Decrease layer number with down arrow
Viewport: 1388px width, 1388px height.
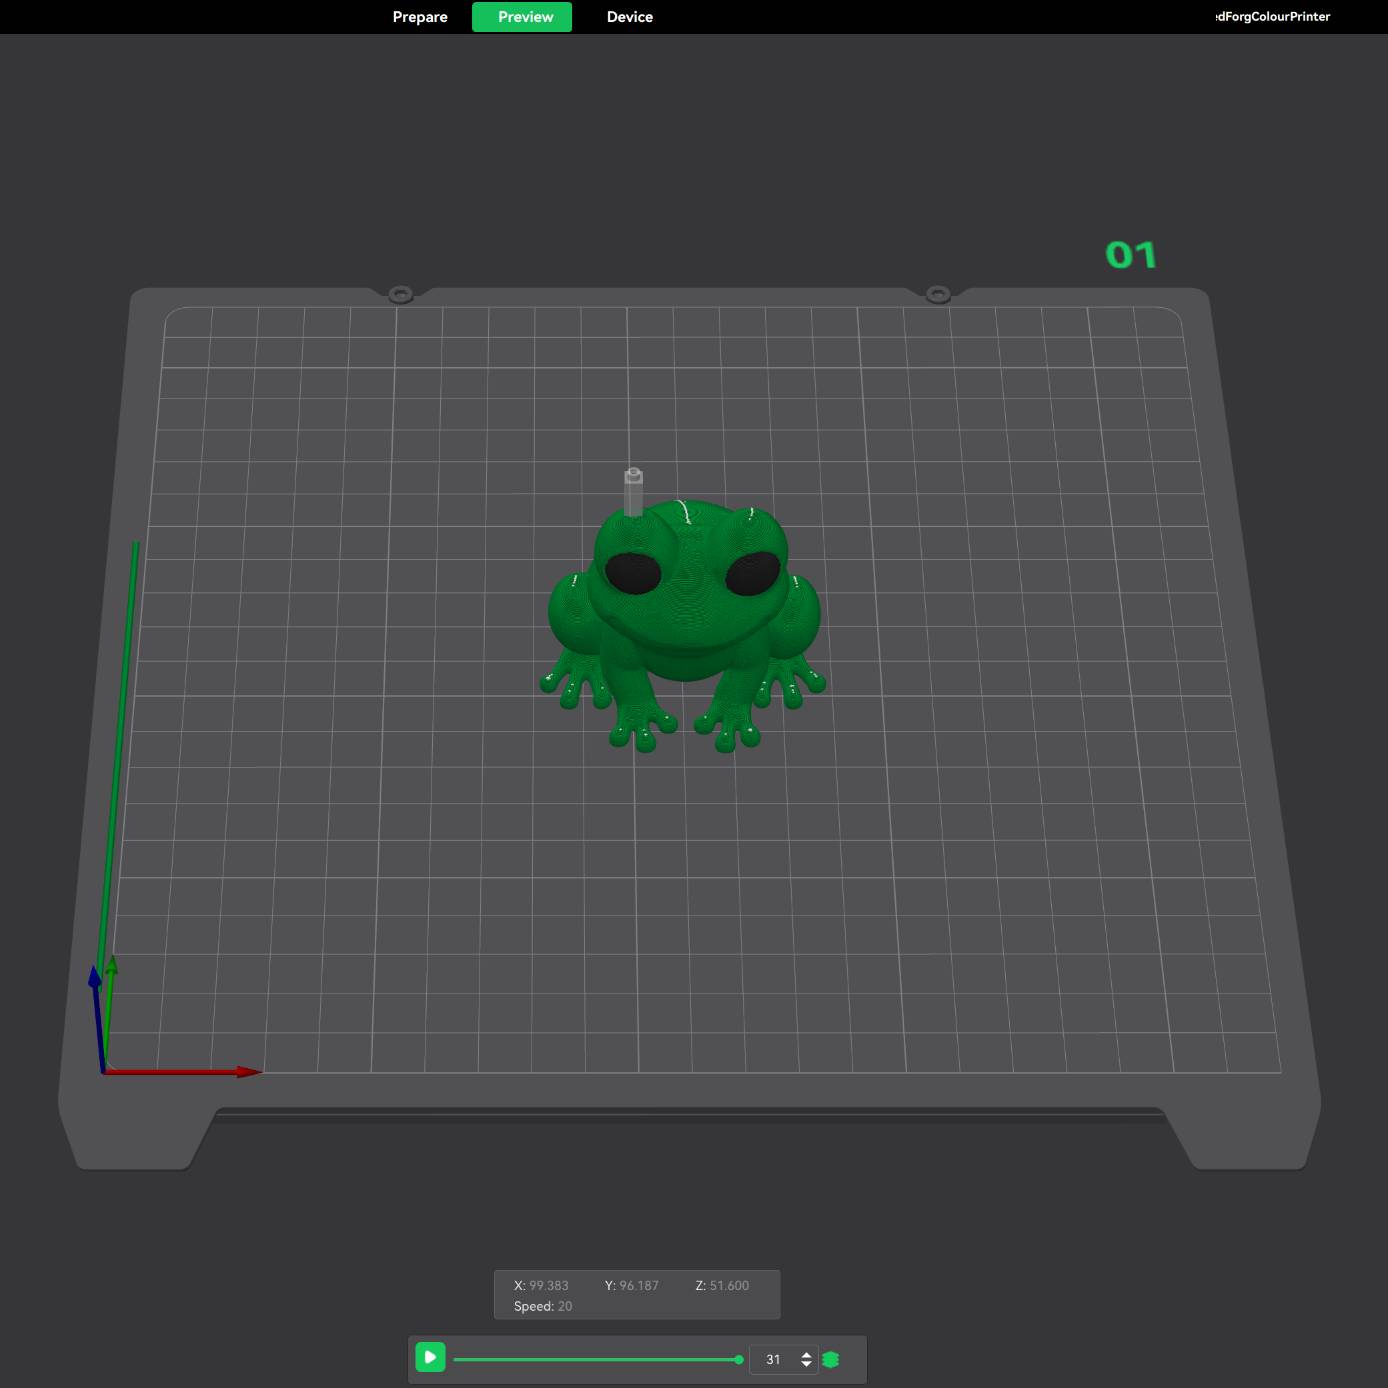pos(806,1365)
